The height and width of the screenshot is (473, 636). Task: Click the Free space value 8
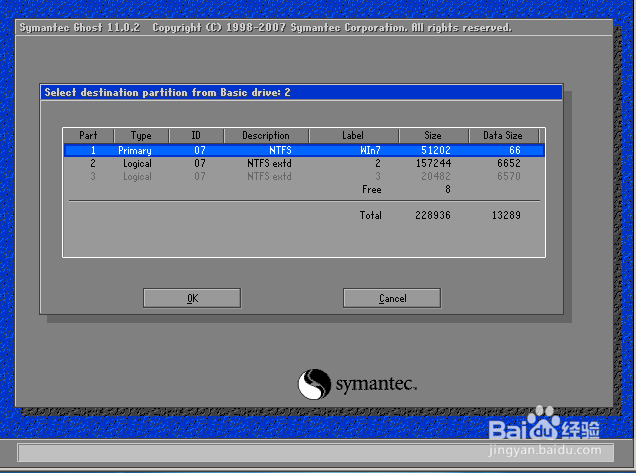[448, 189]
